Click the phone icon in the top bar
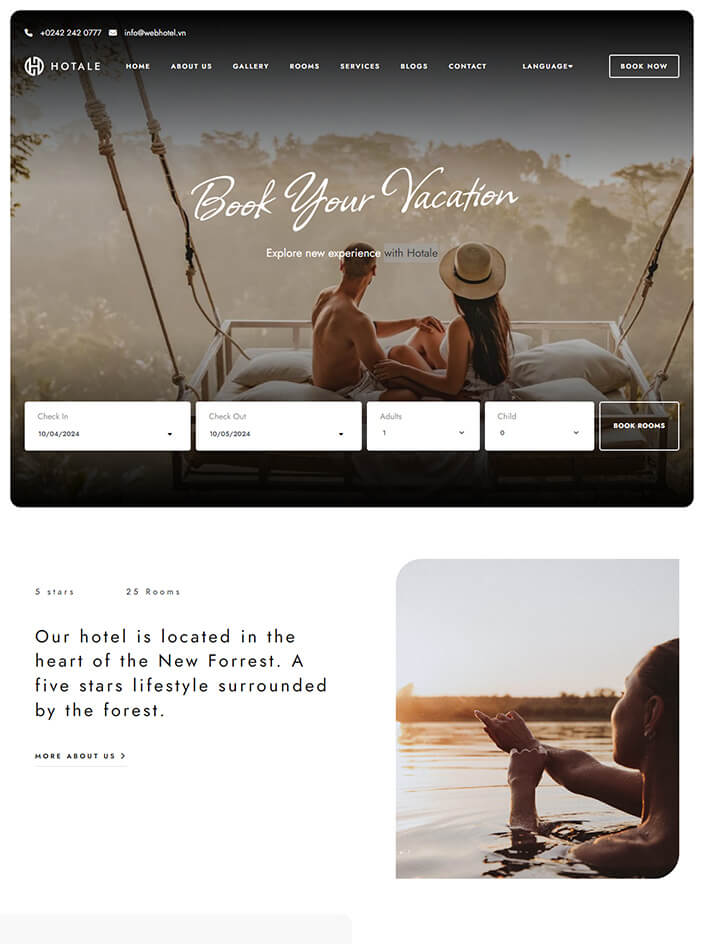The image size is (704, 944). pos(28,33)
